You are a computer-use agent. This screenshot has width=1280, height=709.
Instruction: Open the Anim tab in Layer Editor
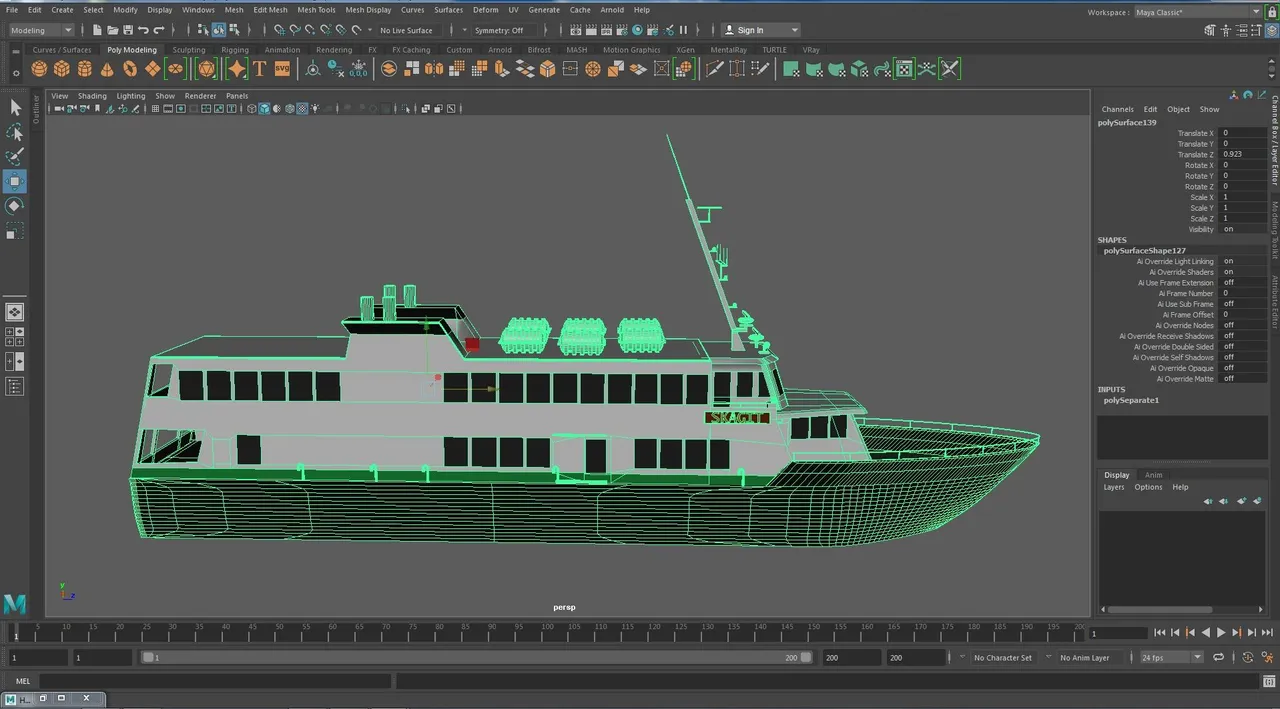click(x=1154, y=475)
